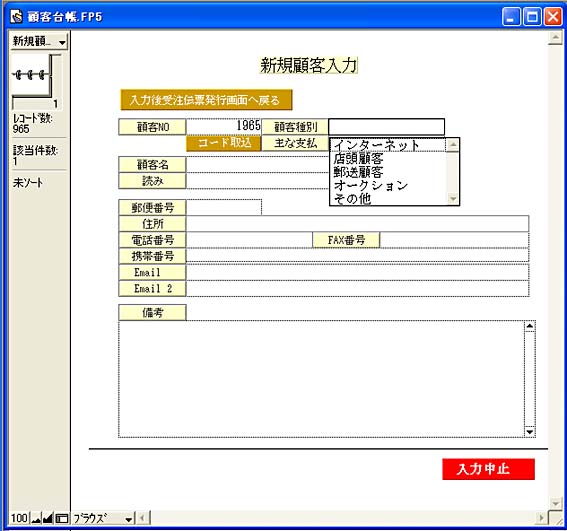This screenshot has width=567, height=531.
Task: Open the ブラウズ mode popup menu
Action: coord(103,519)
